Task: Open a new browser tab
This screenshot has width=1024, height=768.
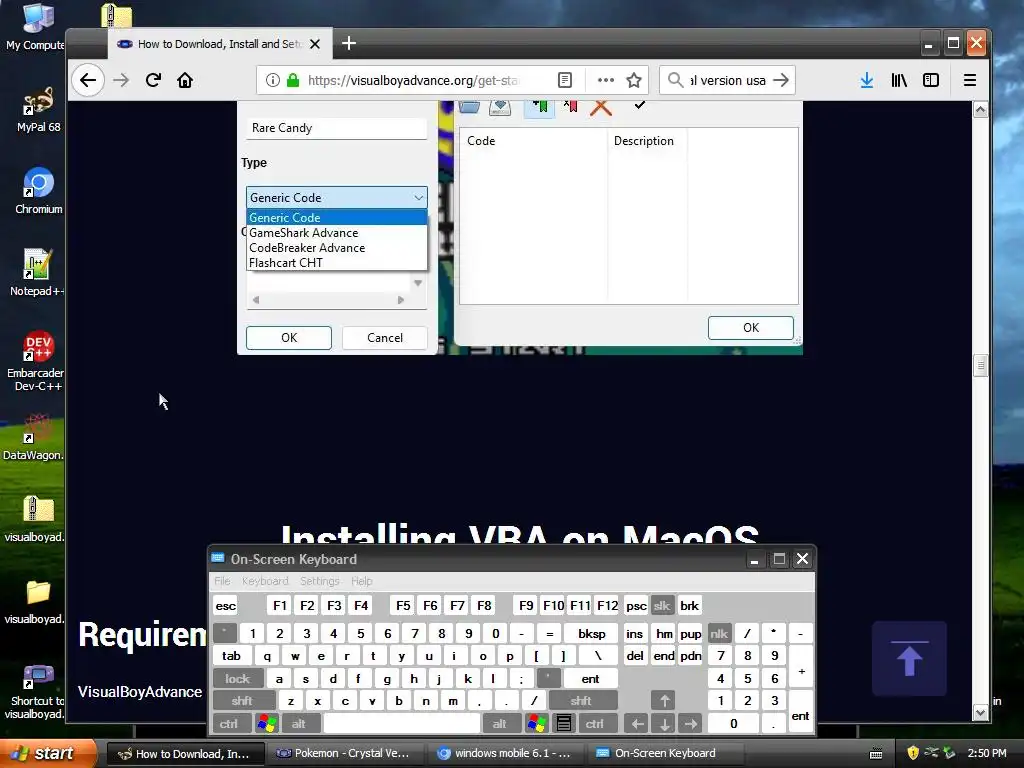Action: click(349, 44)
